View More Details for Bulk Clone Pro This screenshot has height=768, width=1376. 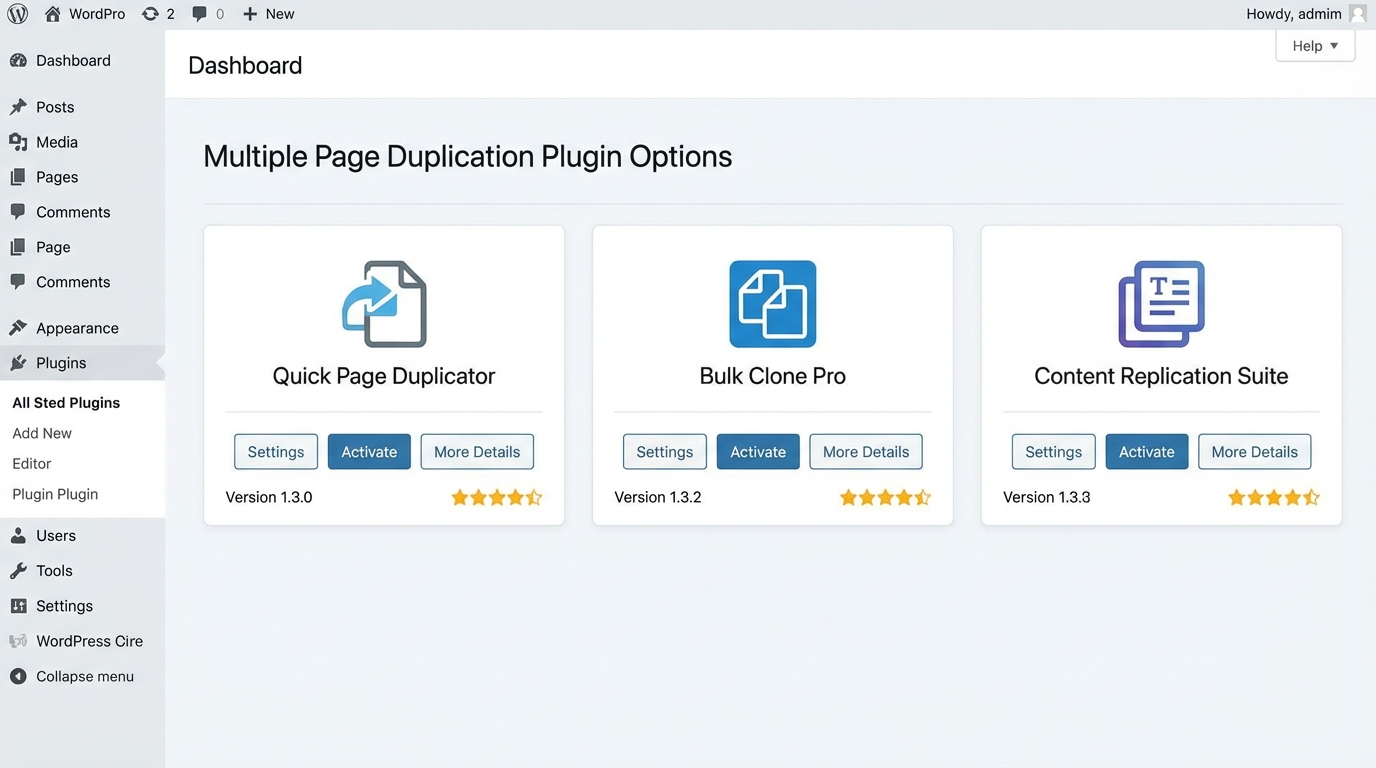865,451
